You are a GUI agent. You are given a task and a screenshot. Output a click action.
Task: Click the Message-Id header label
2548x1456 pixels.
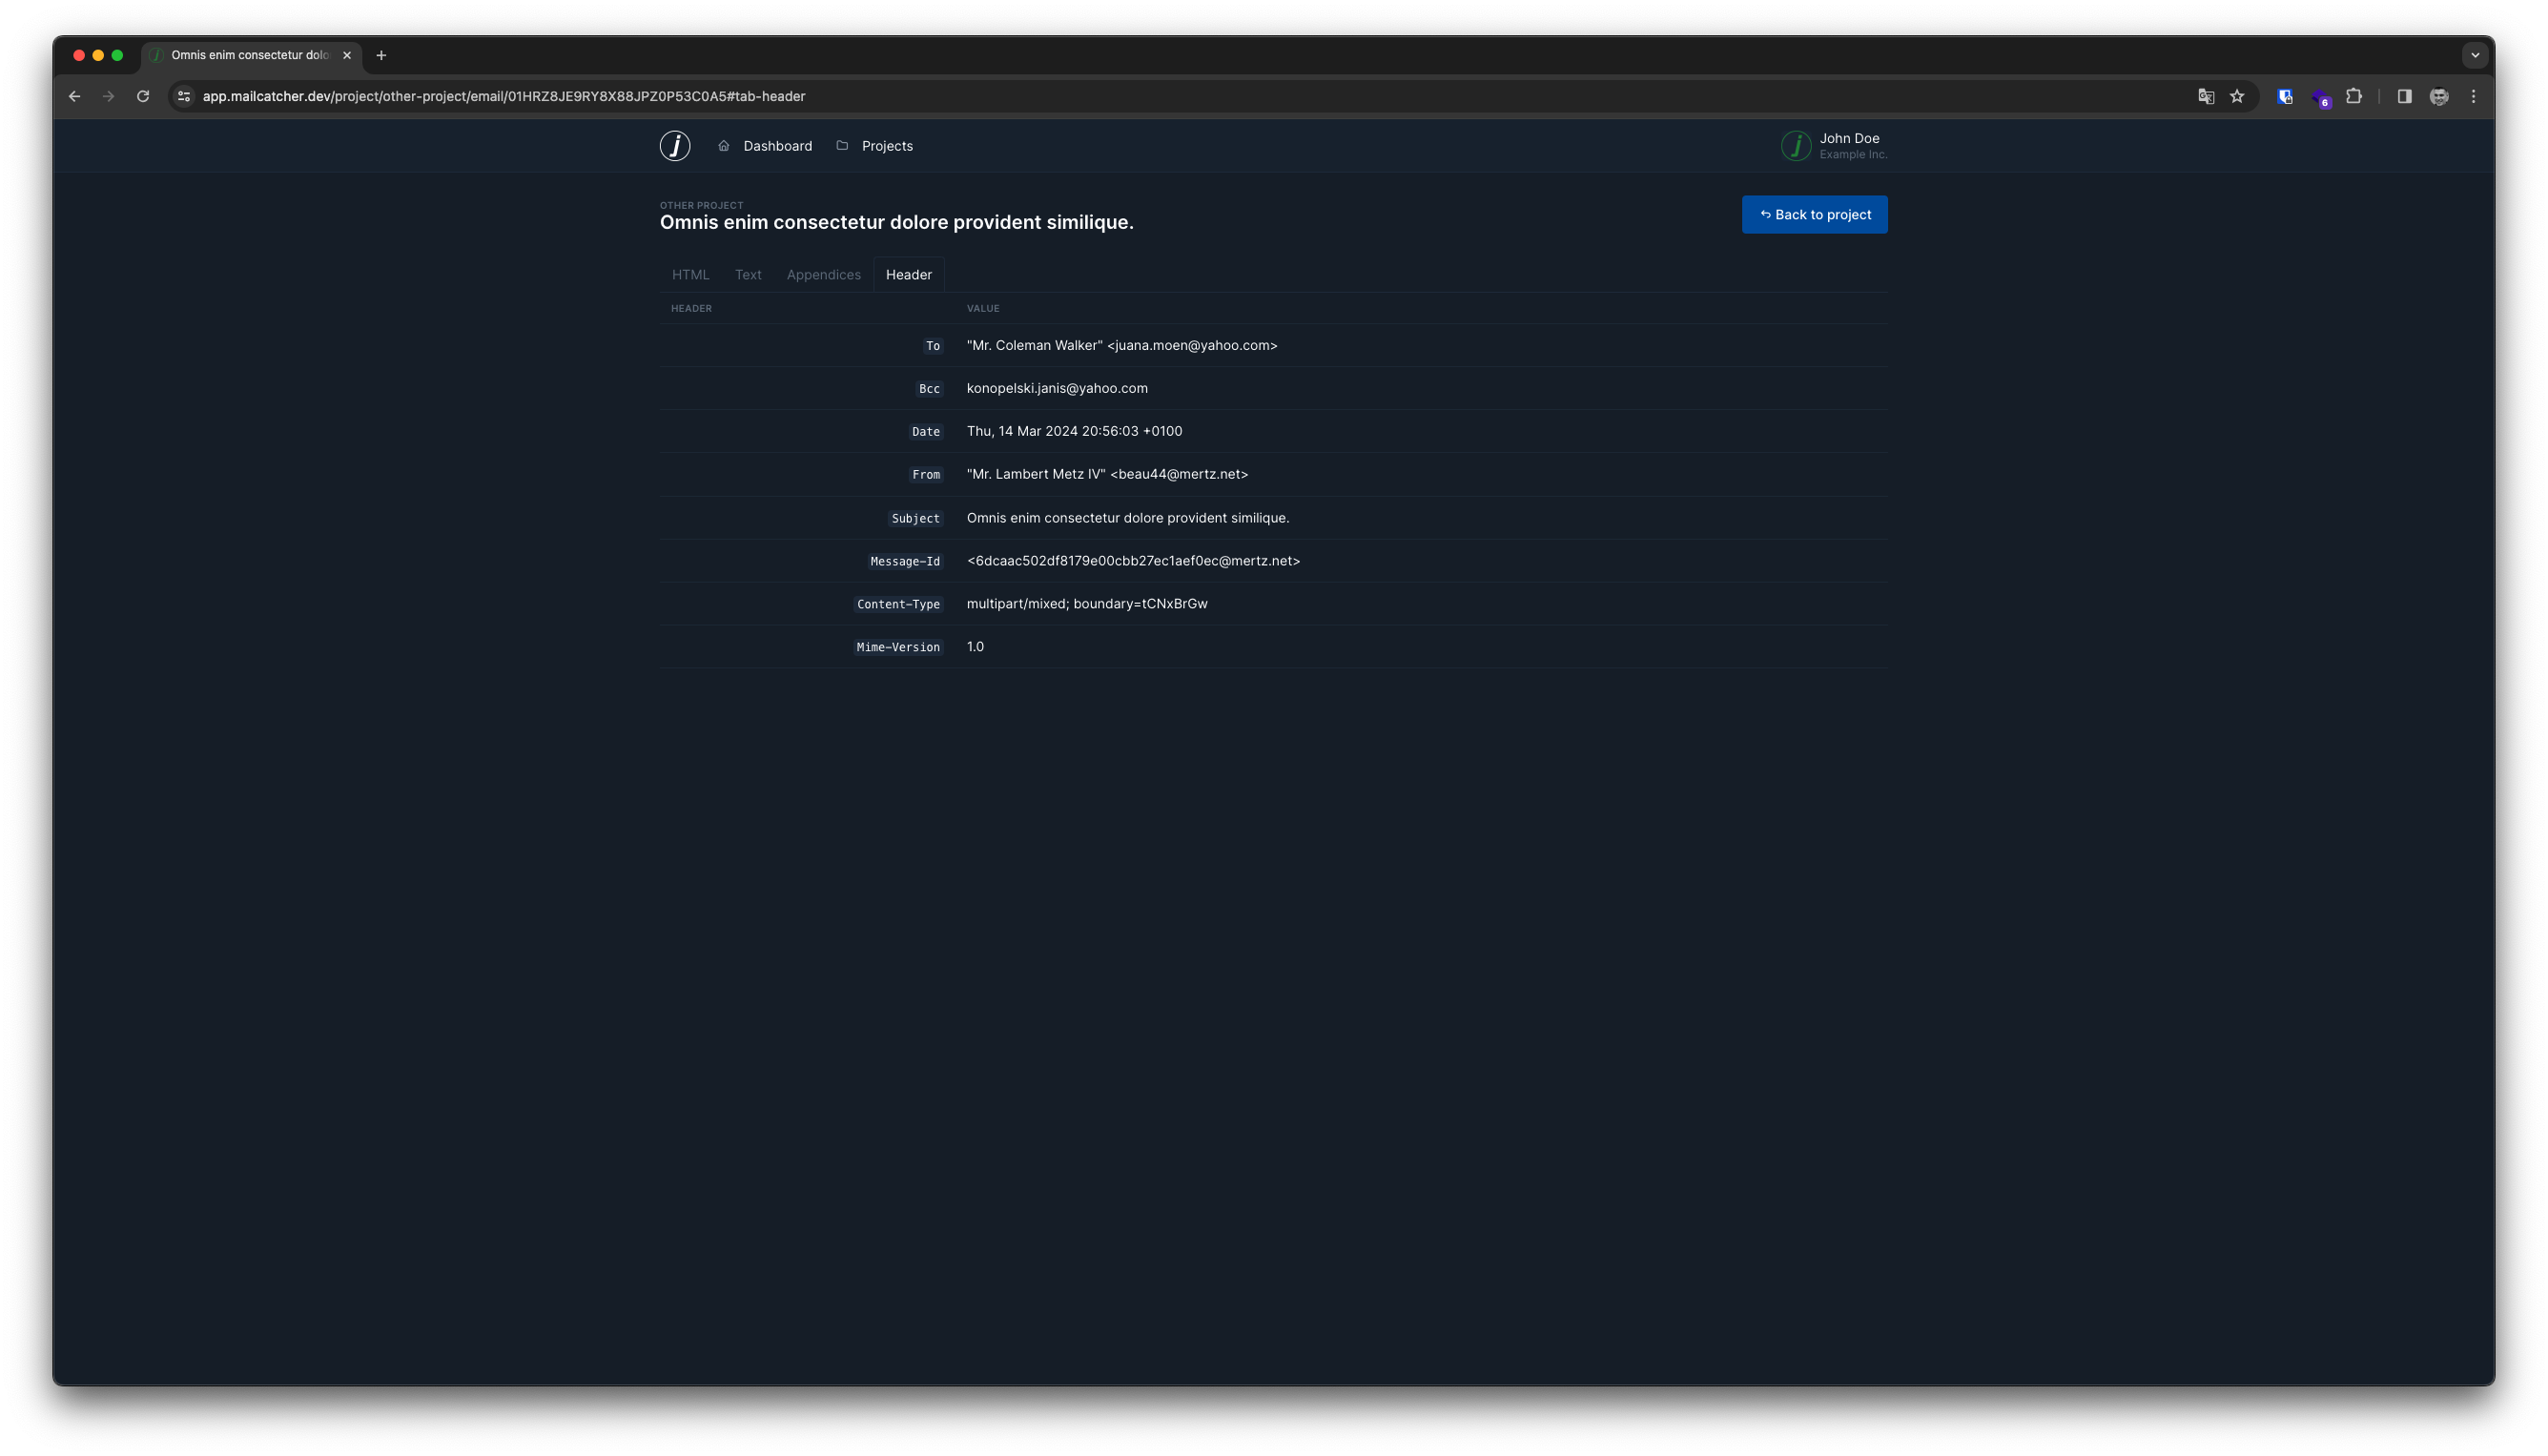[905, 562]
